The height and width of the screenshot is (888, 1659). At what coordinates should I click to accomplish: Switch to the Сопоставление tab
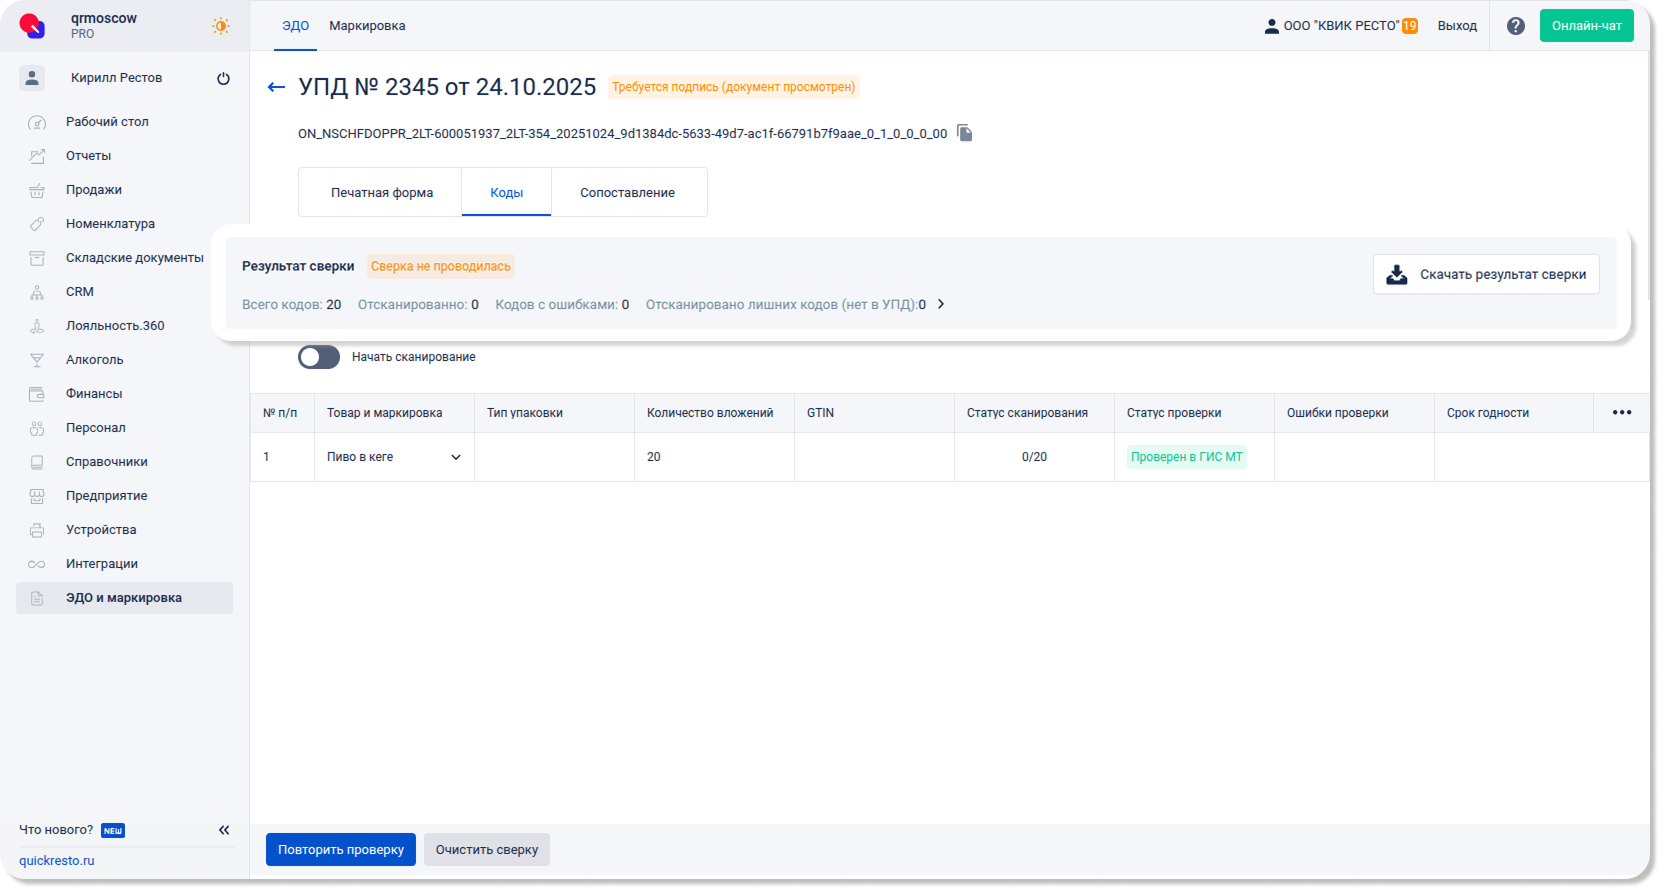tap(627, 192)
